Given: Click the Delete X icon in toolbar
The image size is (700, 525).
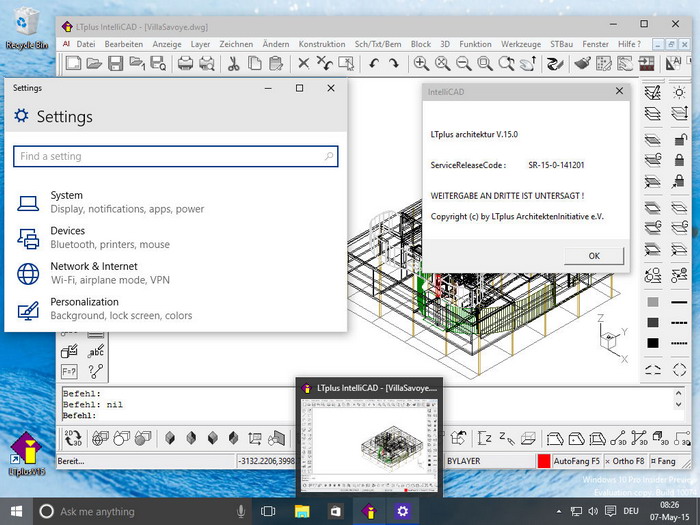Looking at the screenshot, I should click(304, 63).
